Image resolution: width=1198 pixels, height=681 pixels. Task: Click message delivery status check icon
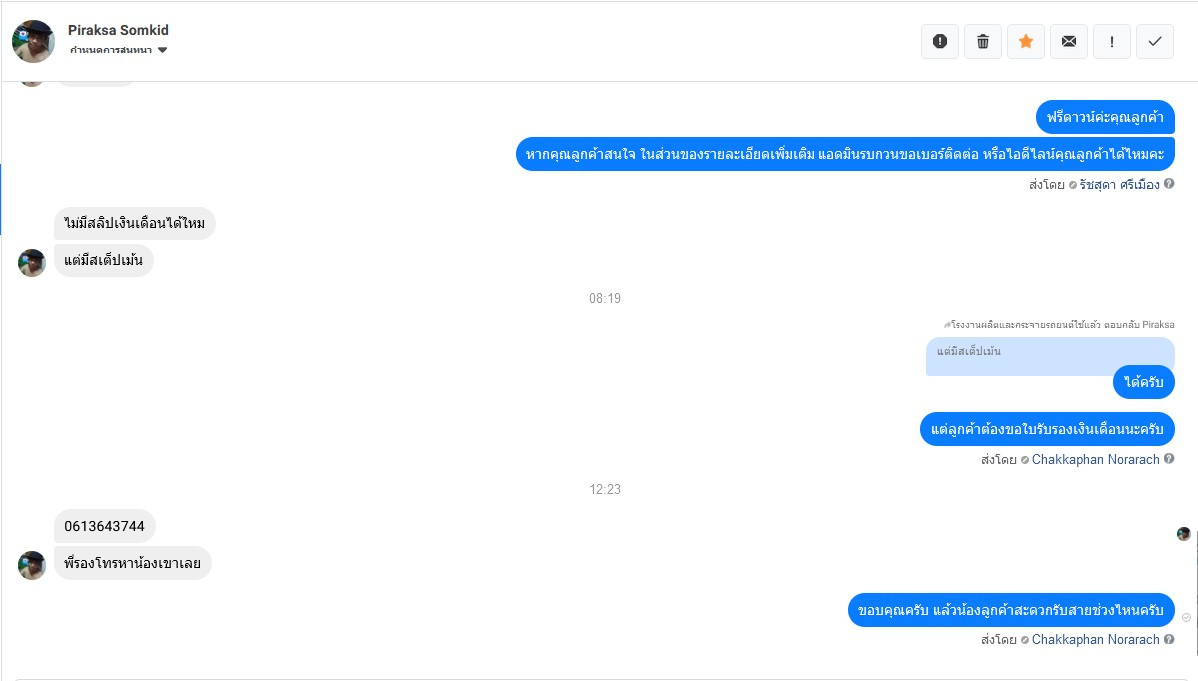click(x=1187, y=618)
